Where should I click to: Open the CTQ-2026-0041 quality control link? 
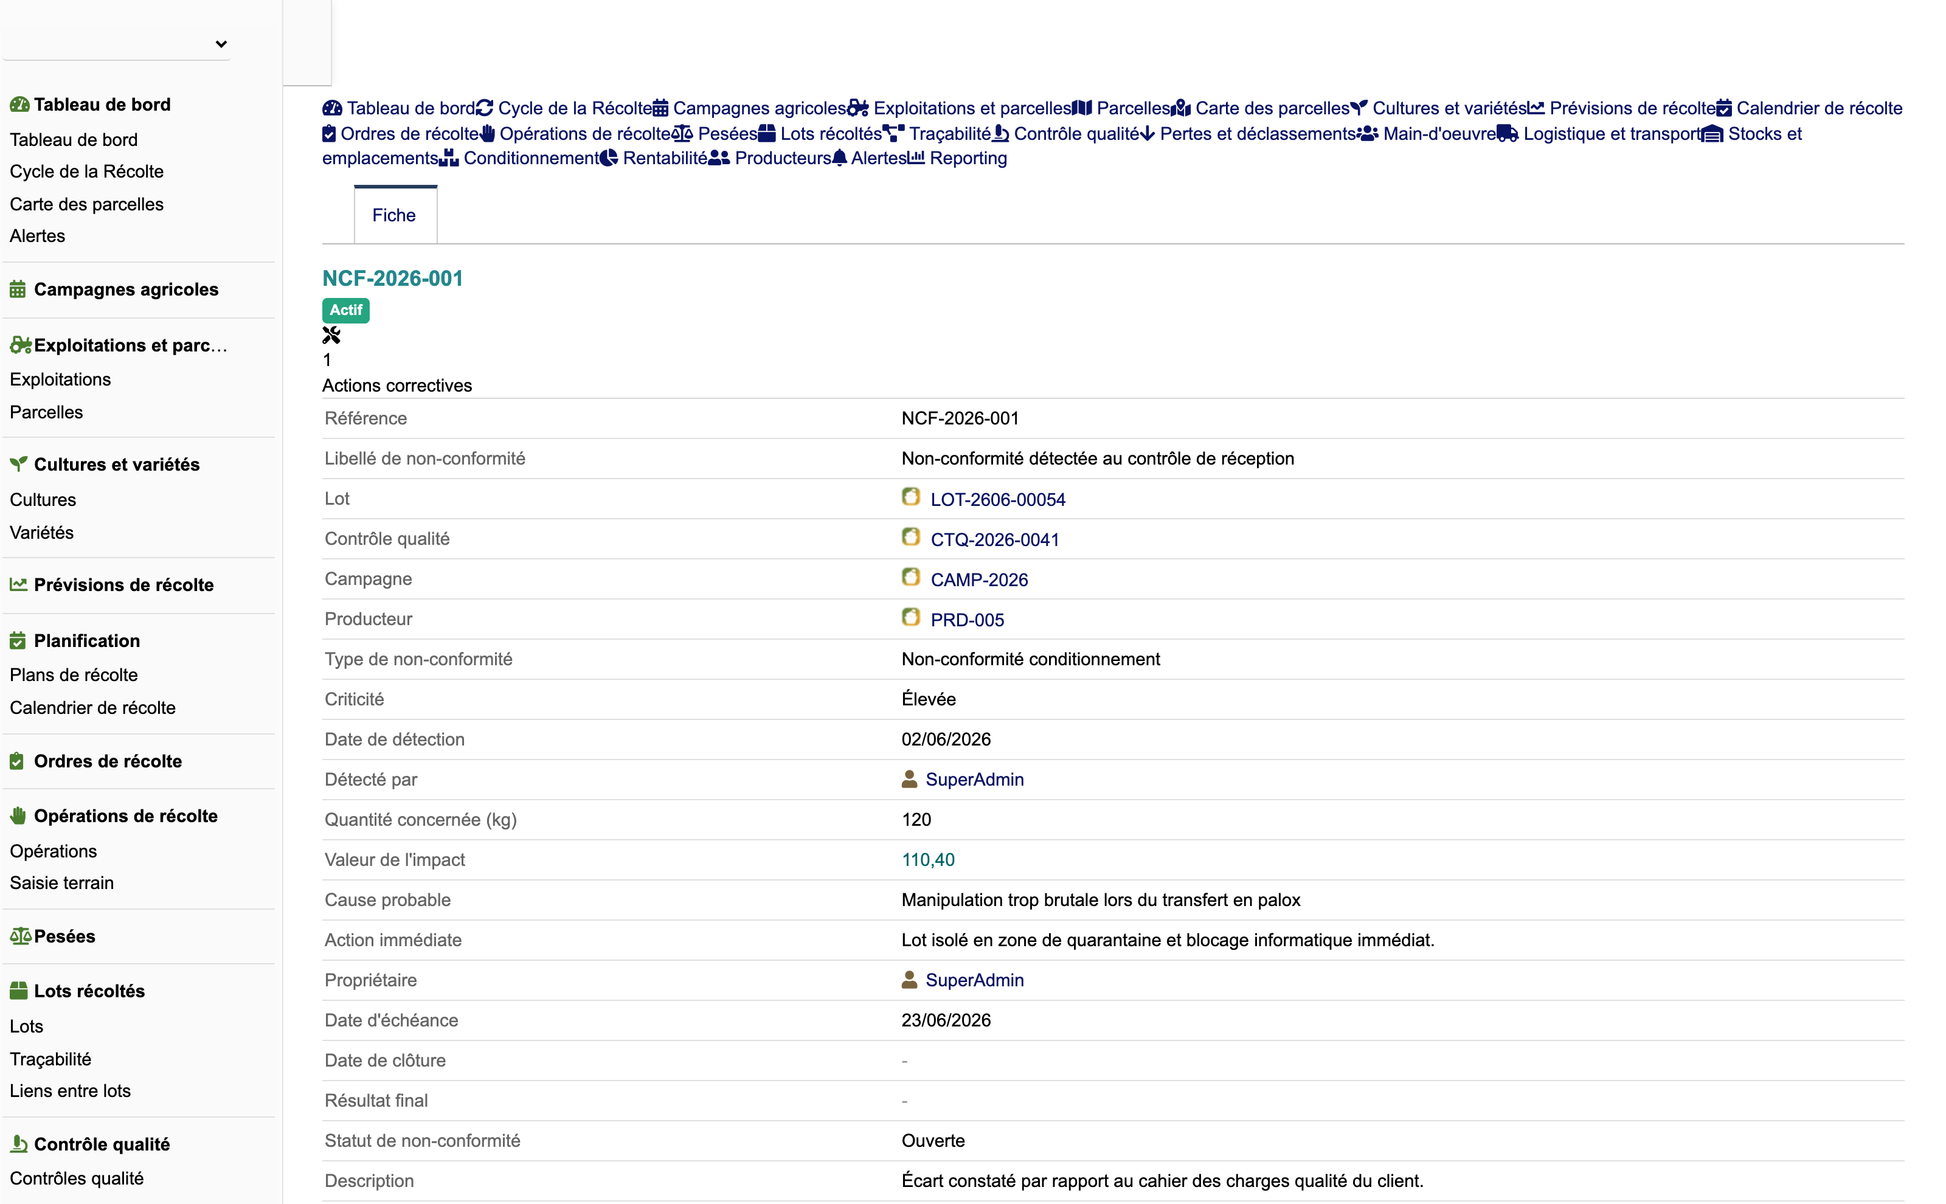995,540
